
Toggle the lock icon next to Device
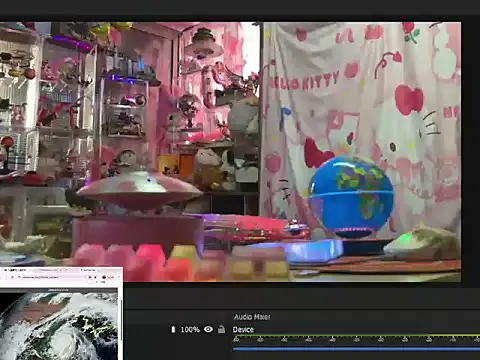point(221,329)
